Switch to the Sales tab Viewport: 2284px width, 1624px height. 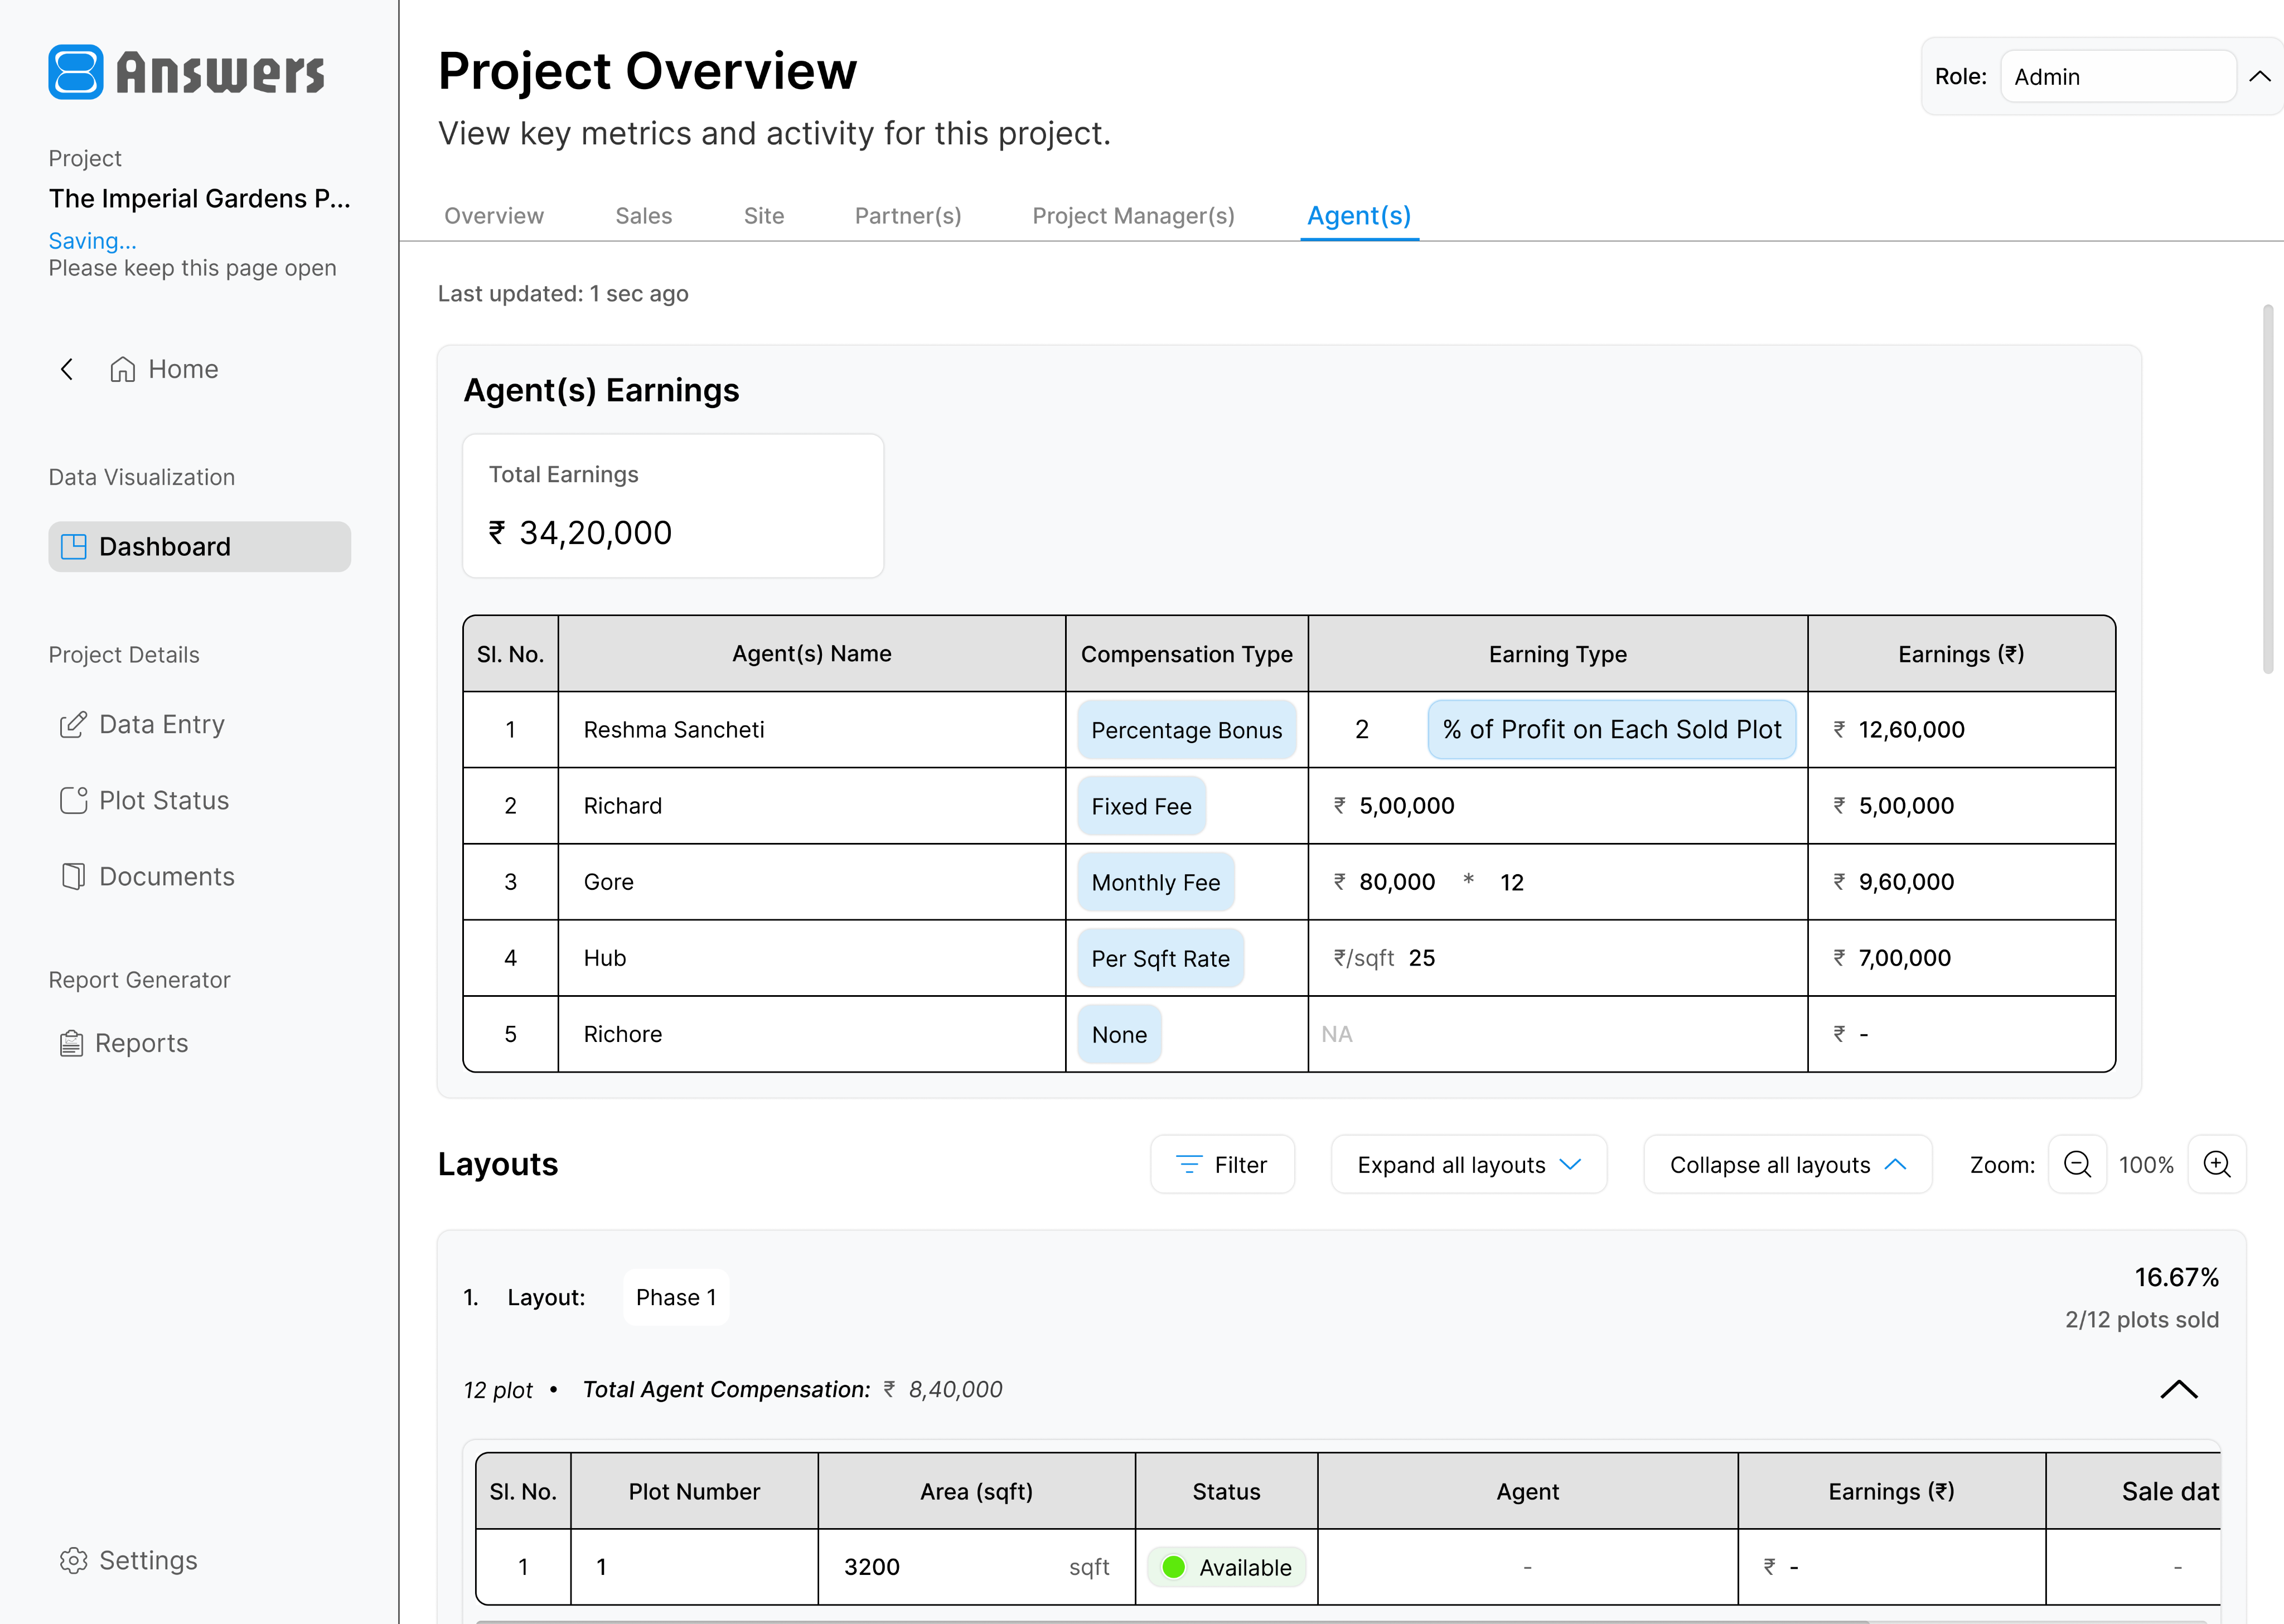click(x=644, y=216)
